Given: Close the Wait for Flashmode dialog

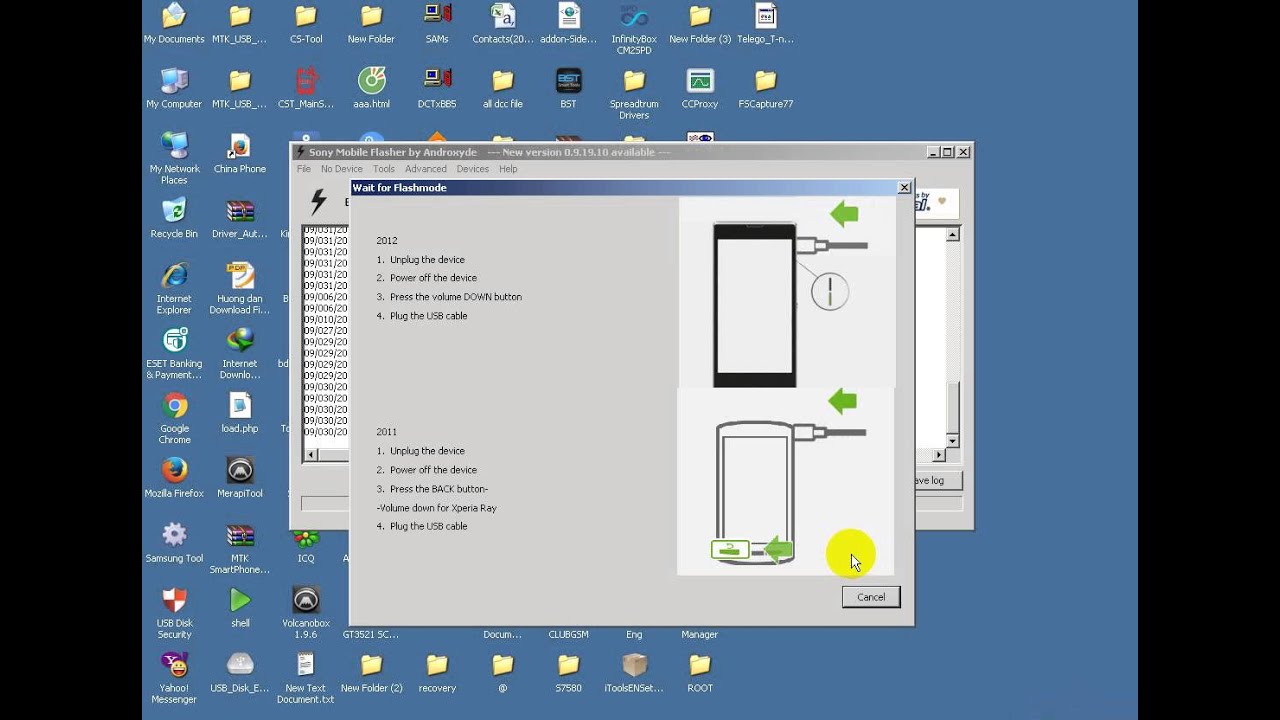Looking at the screenshot, I should 904,187.
